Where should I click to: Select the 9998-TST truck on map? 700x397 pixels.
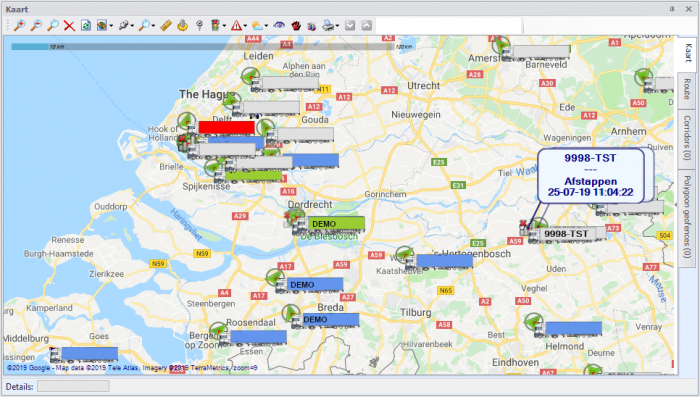coord(566,234)
